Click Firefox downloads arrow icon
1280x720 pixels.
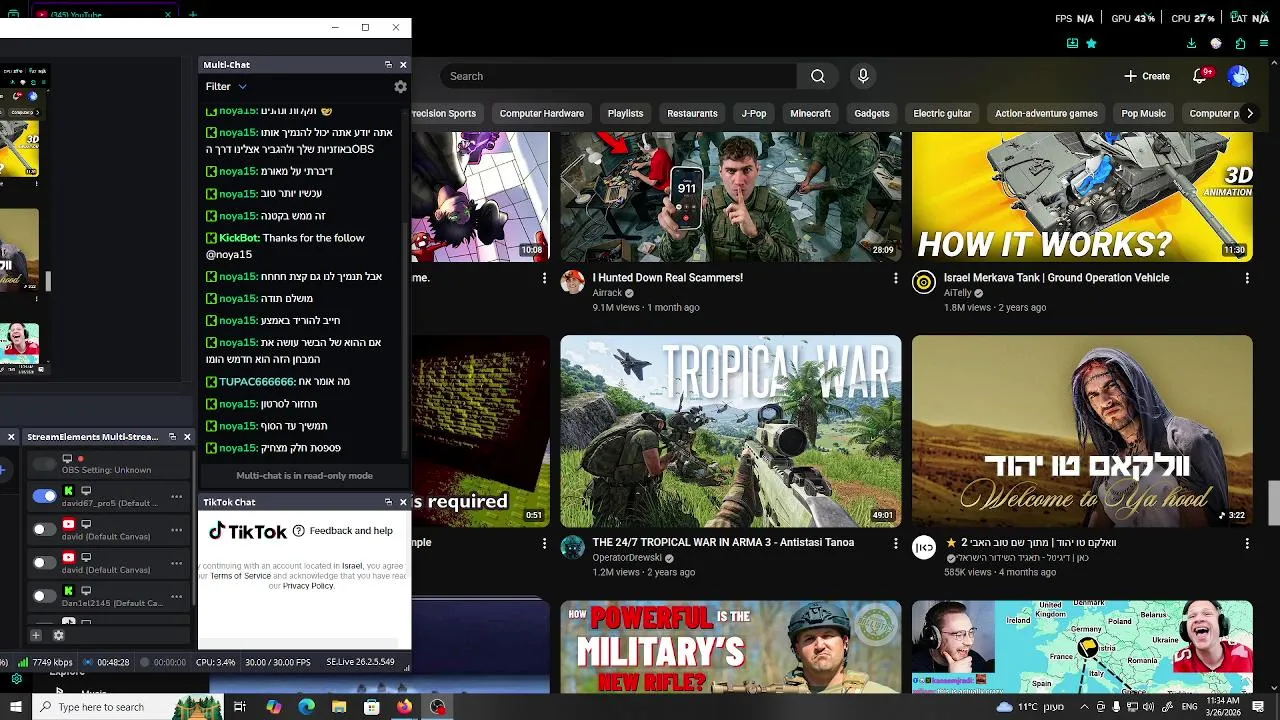1191,44
